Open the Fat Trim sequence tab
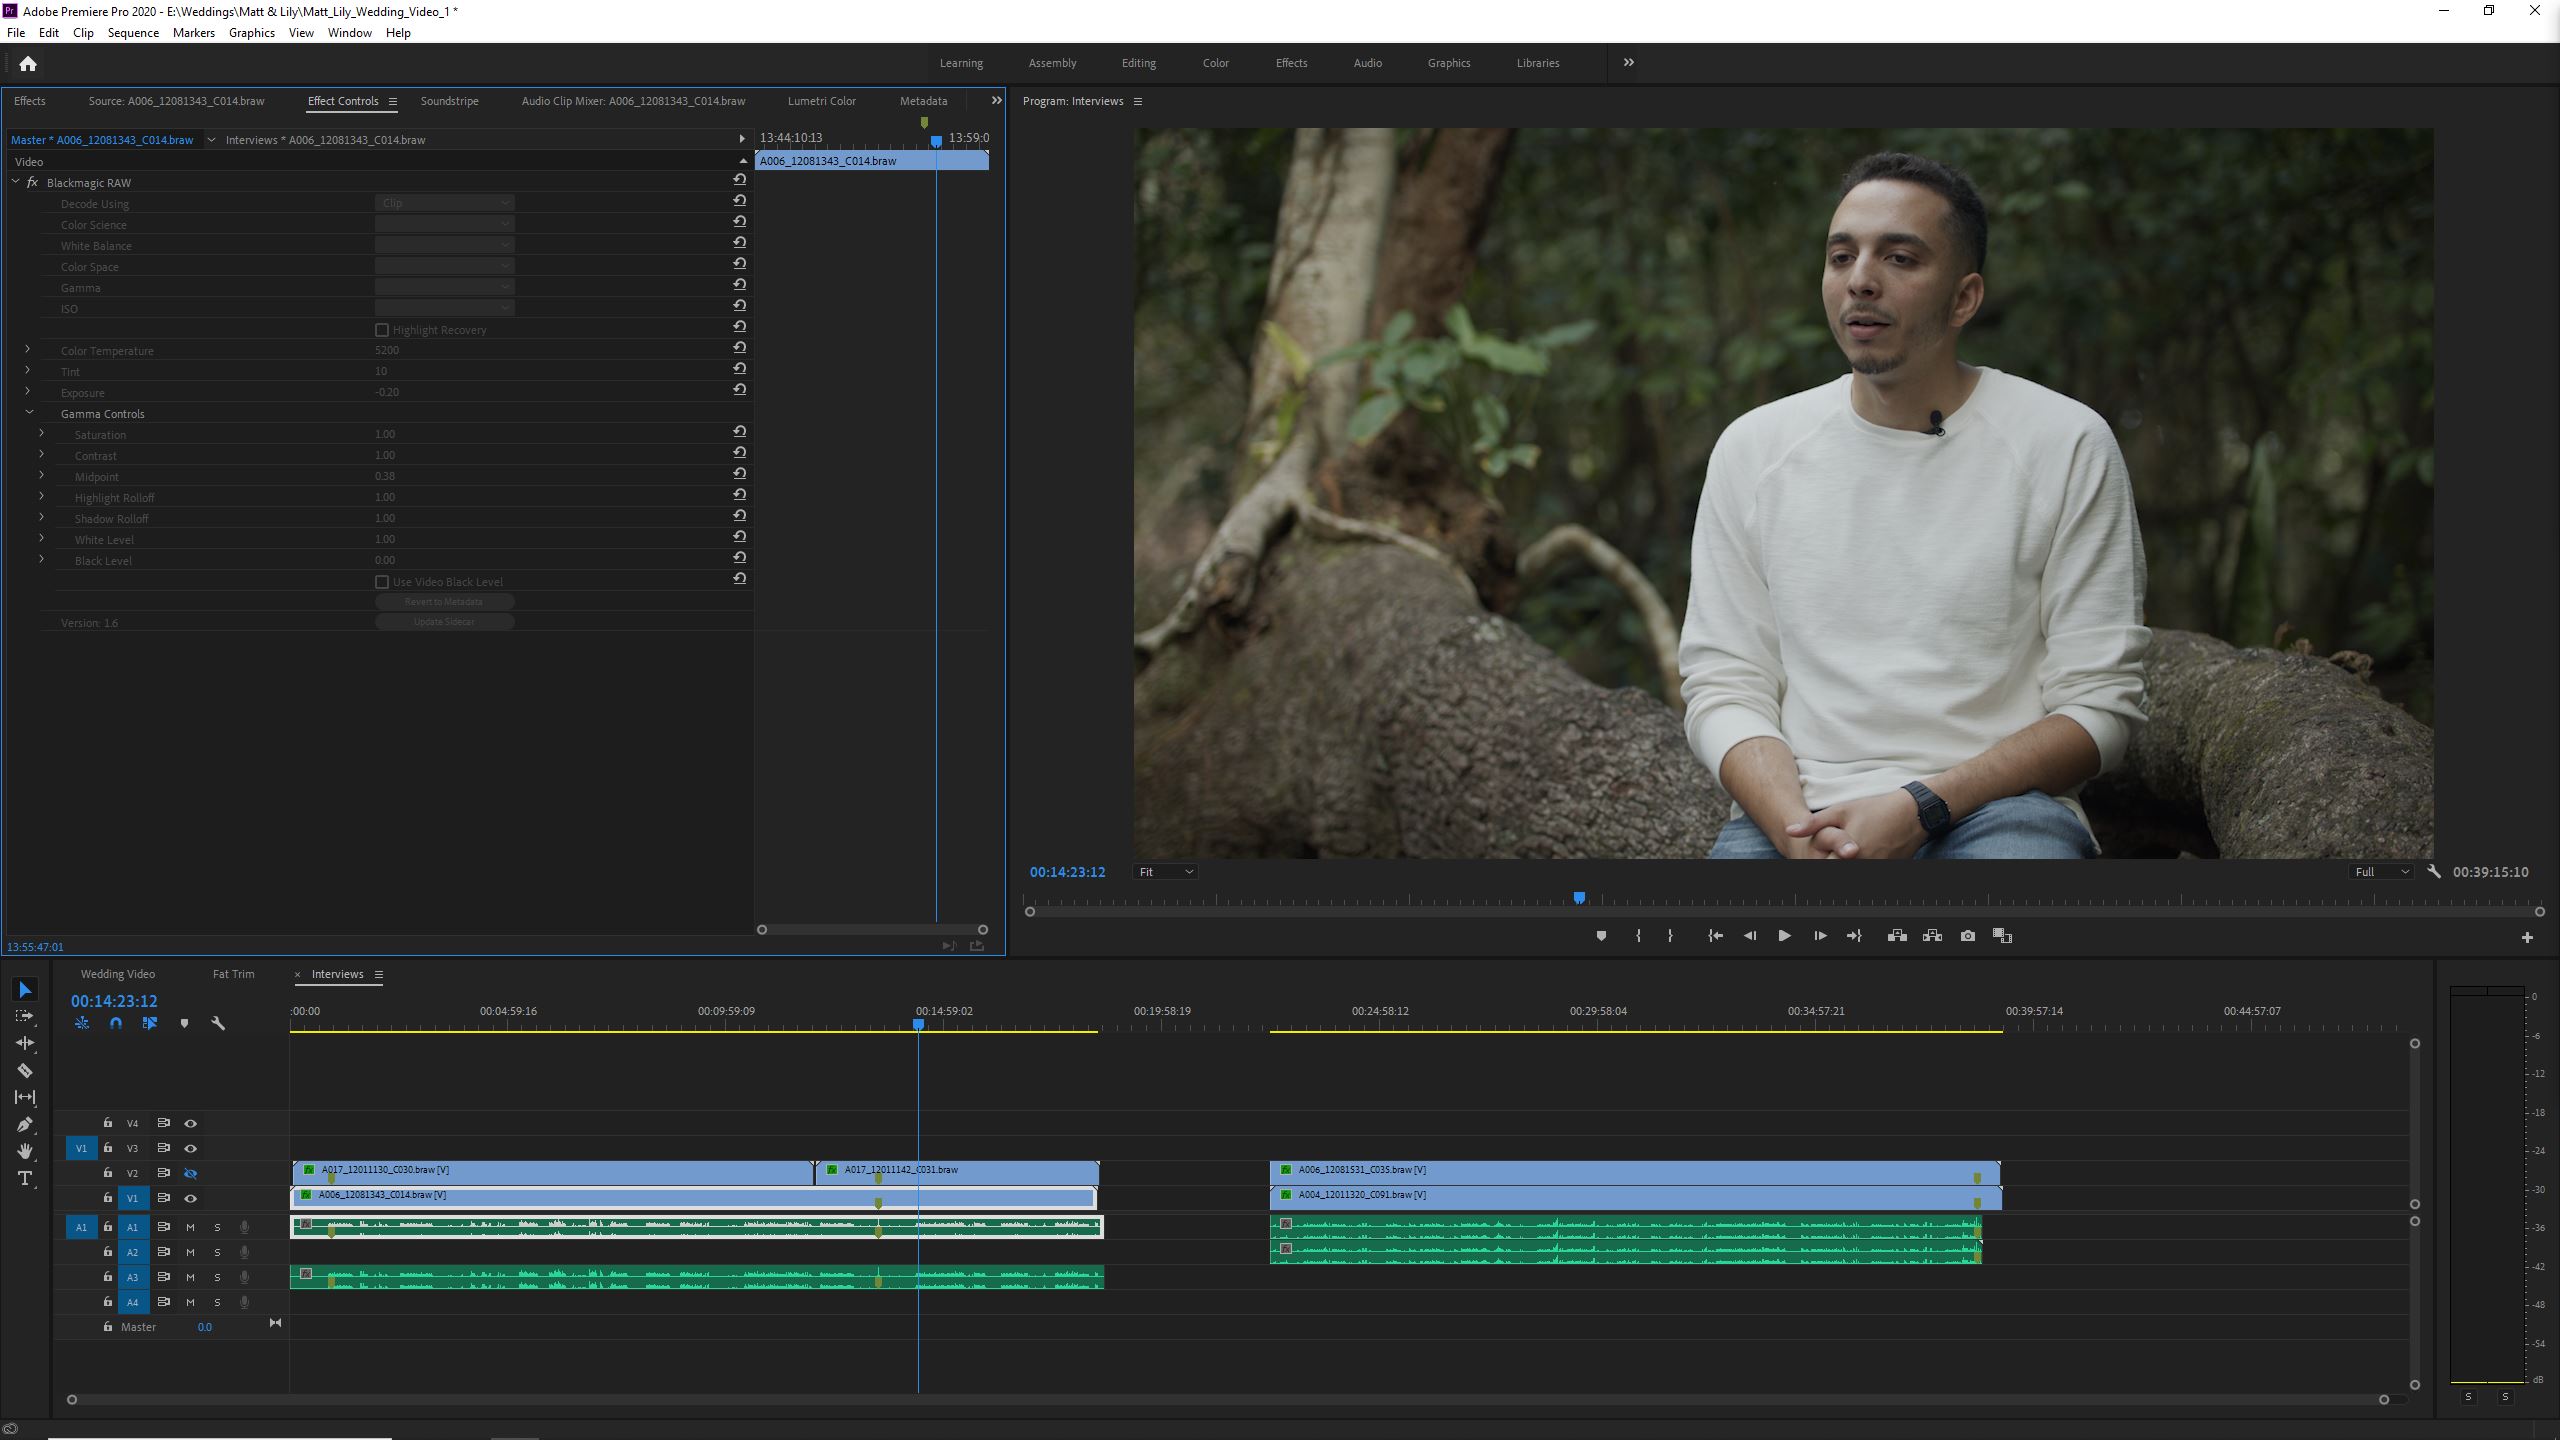The height and width of the screenshot is (1440, 2560). click(x=234, y=974)
